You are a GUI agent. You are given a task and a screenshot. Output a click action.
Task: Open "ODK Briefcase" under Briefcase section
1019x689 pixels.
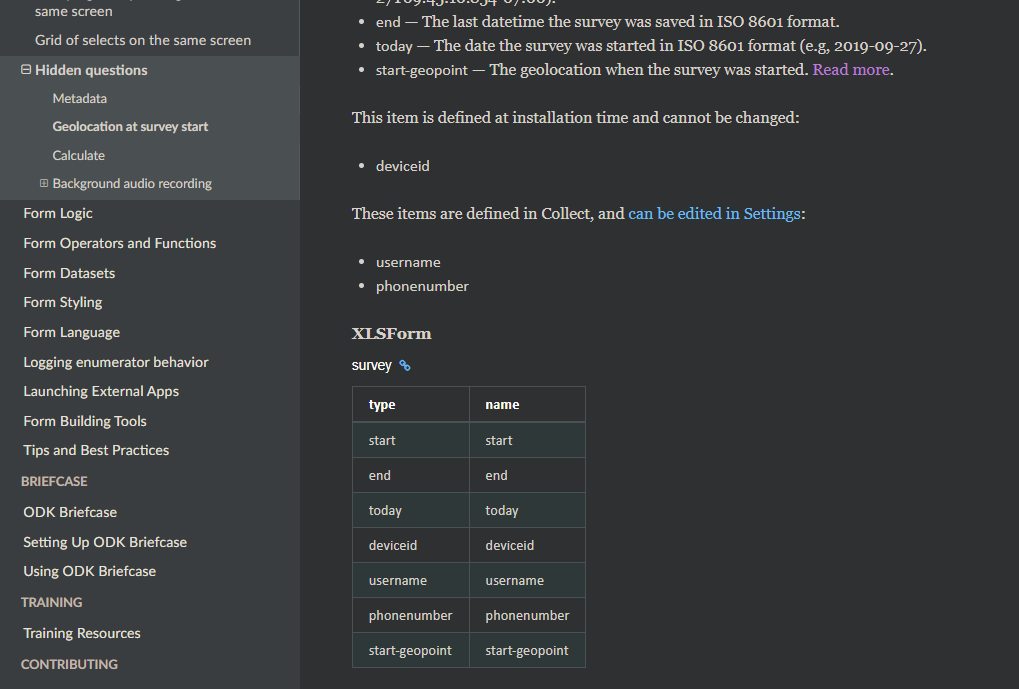(x=69, y=512)
